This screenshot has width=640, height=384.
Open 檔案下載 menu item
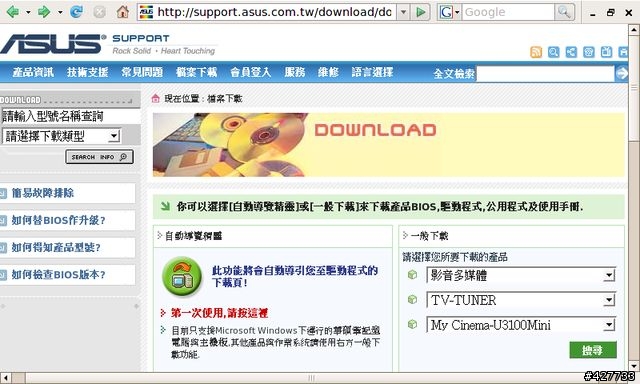[x=196, y=72]
